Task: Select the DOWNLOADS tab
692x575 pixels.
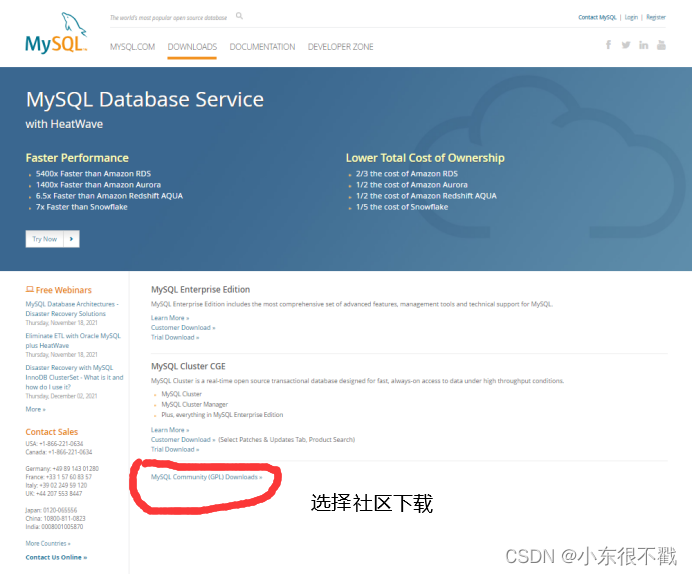Action: coord(192,47)
